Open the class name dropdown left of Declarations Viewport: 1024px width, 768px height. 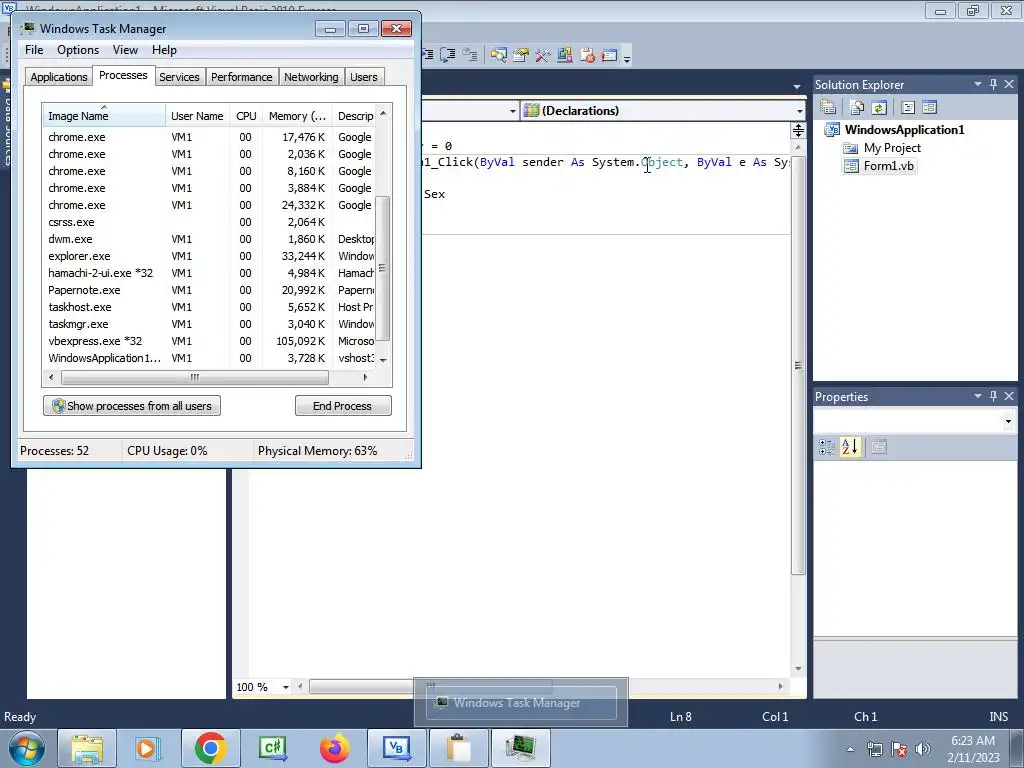(513, 111)
